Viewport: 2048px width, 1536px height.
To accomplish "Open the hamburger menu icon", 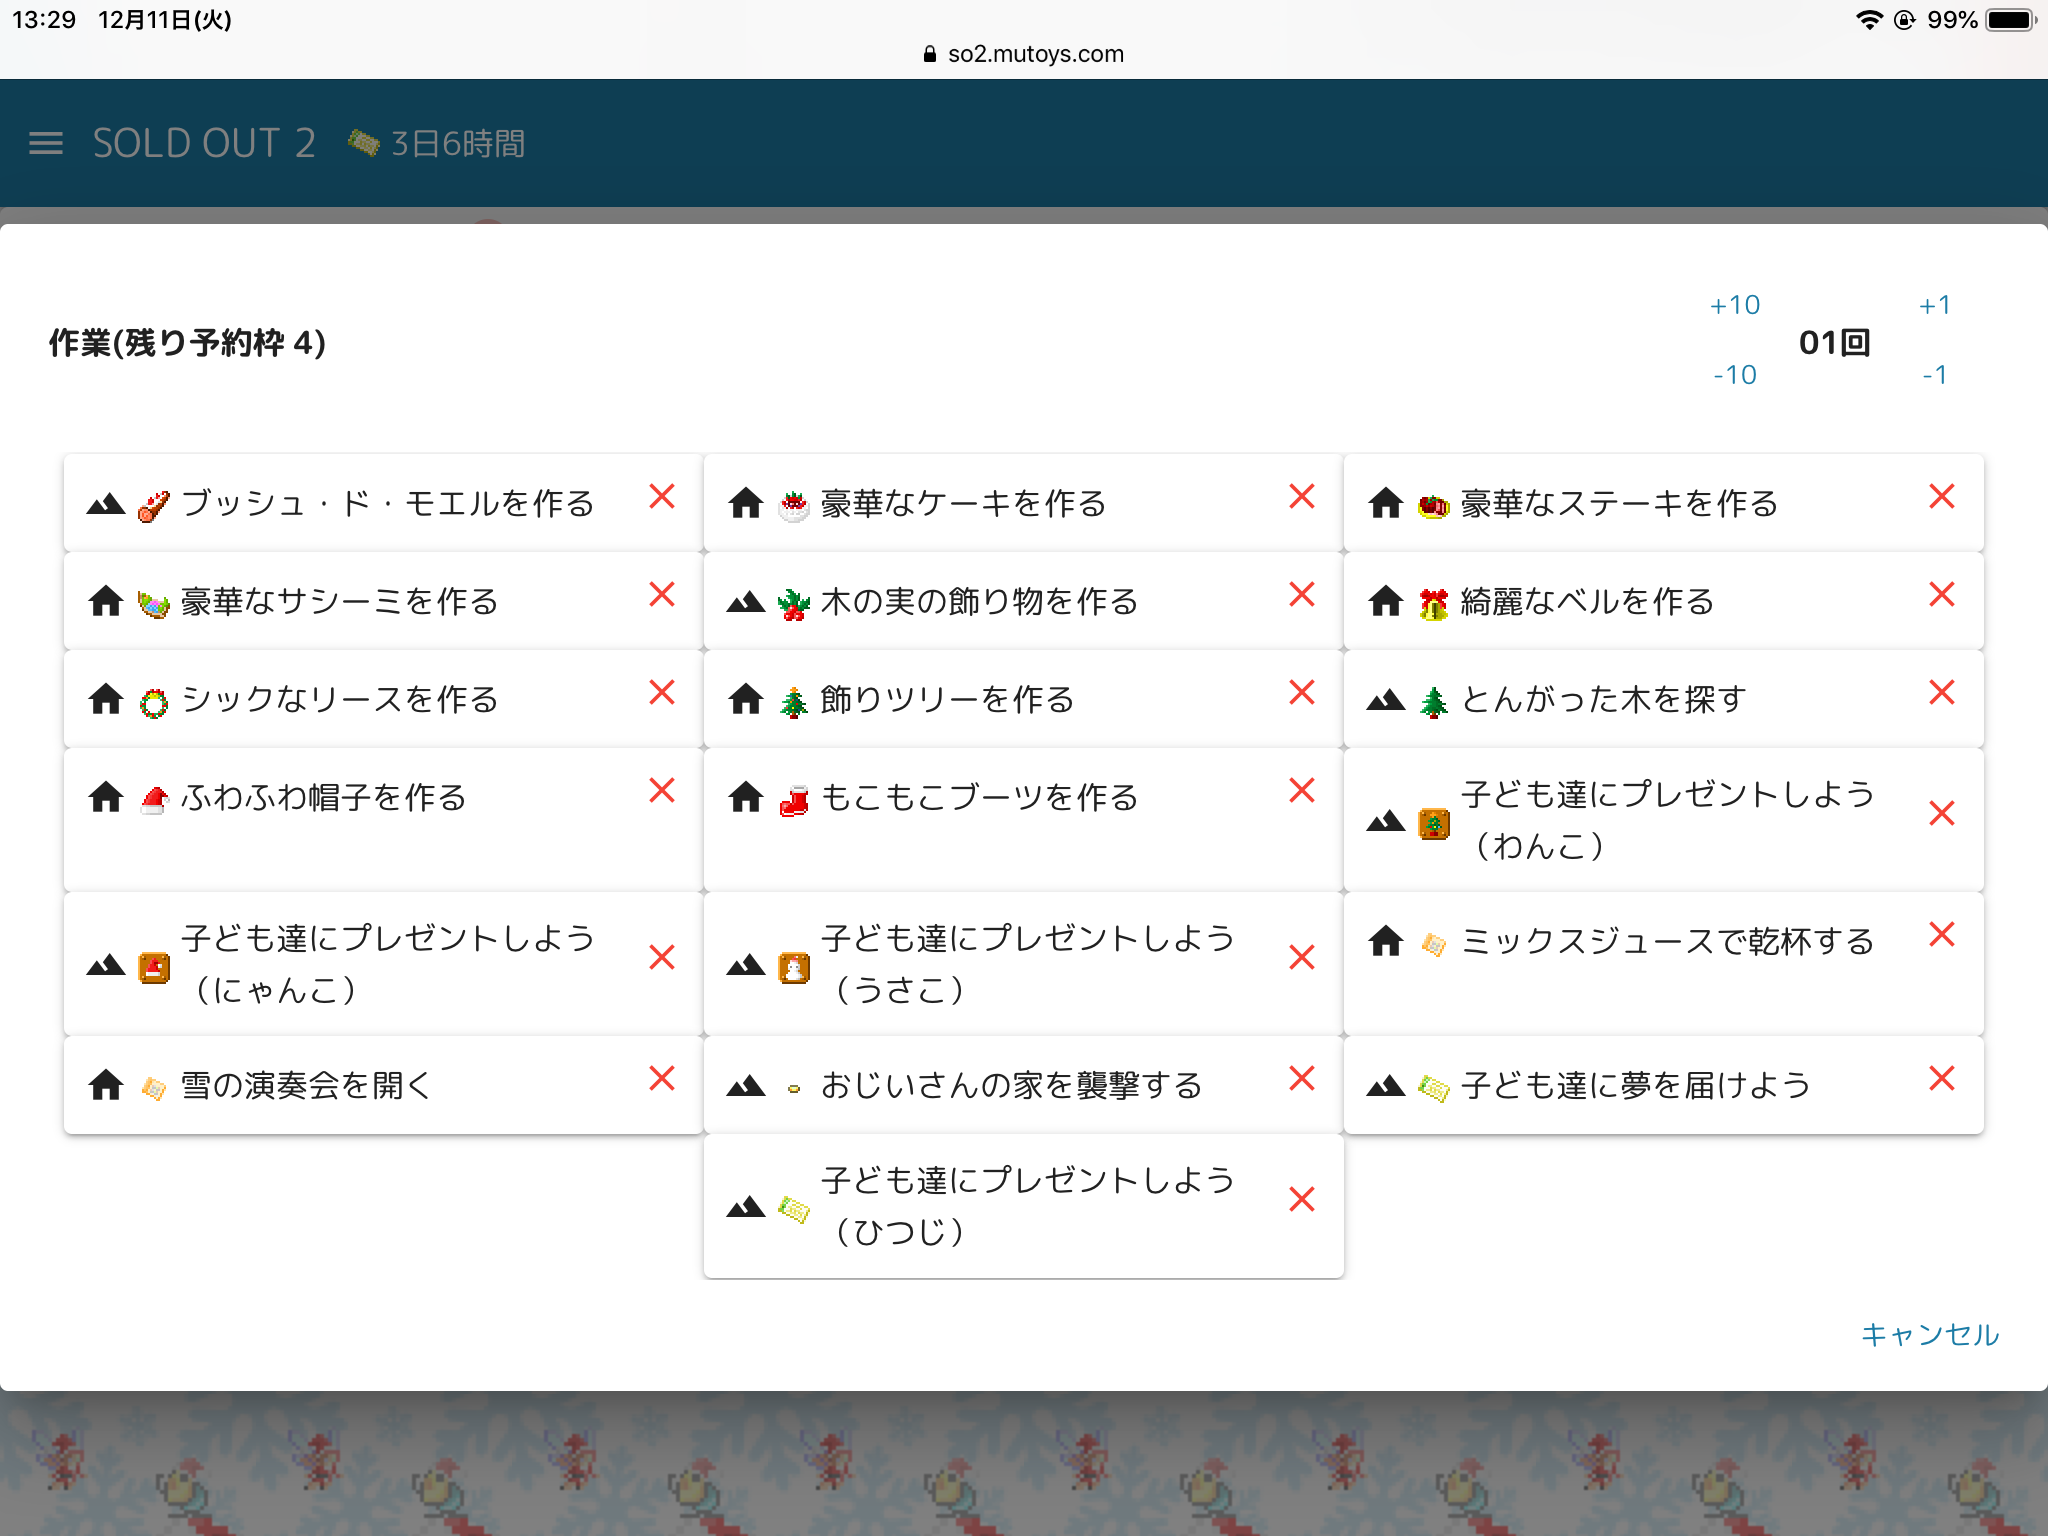I will point(46,143).
